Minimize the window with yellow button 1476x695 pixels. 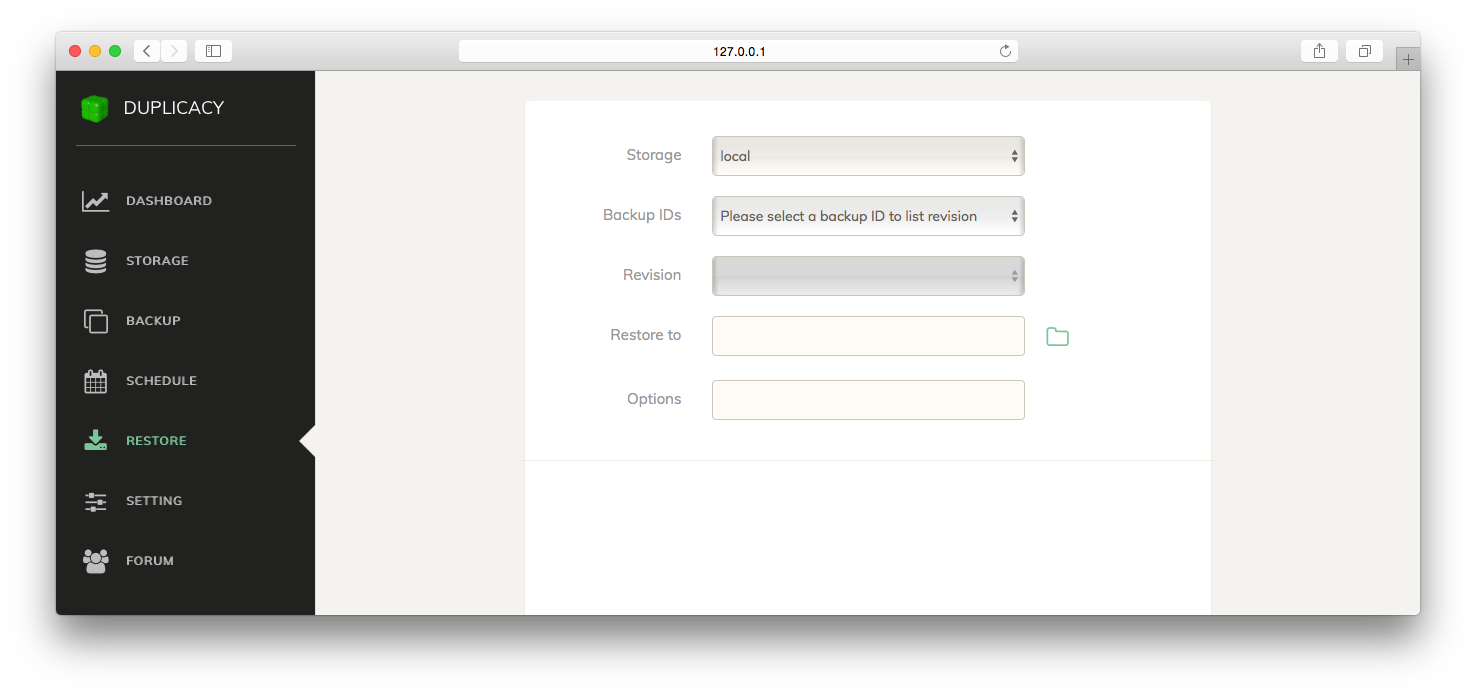pos(95,51)
